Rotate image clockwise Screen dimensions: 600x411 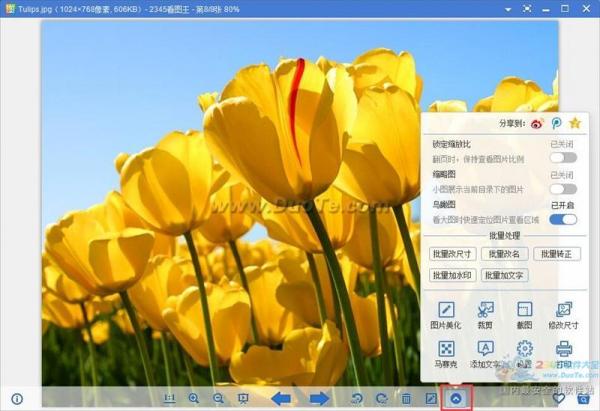382,399
